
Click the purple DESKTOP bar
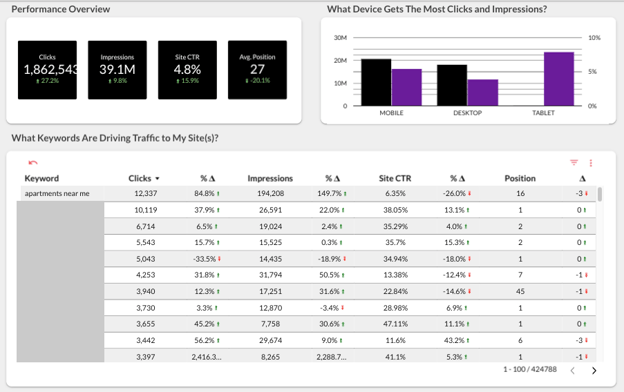tap(483, 92)
